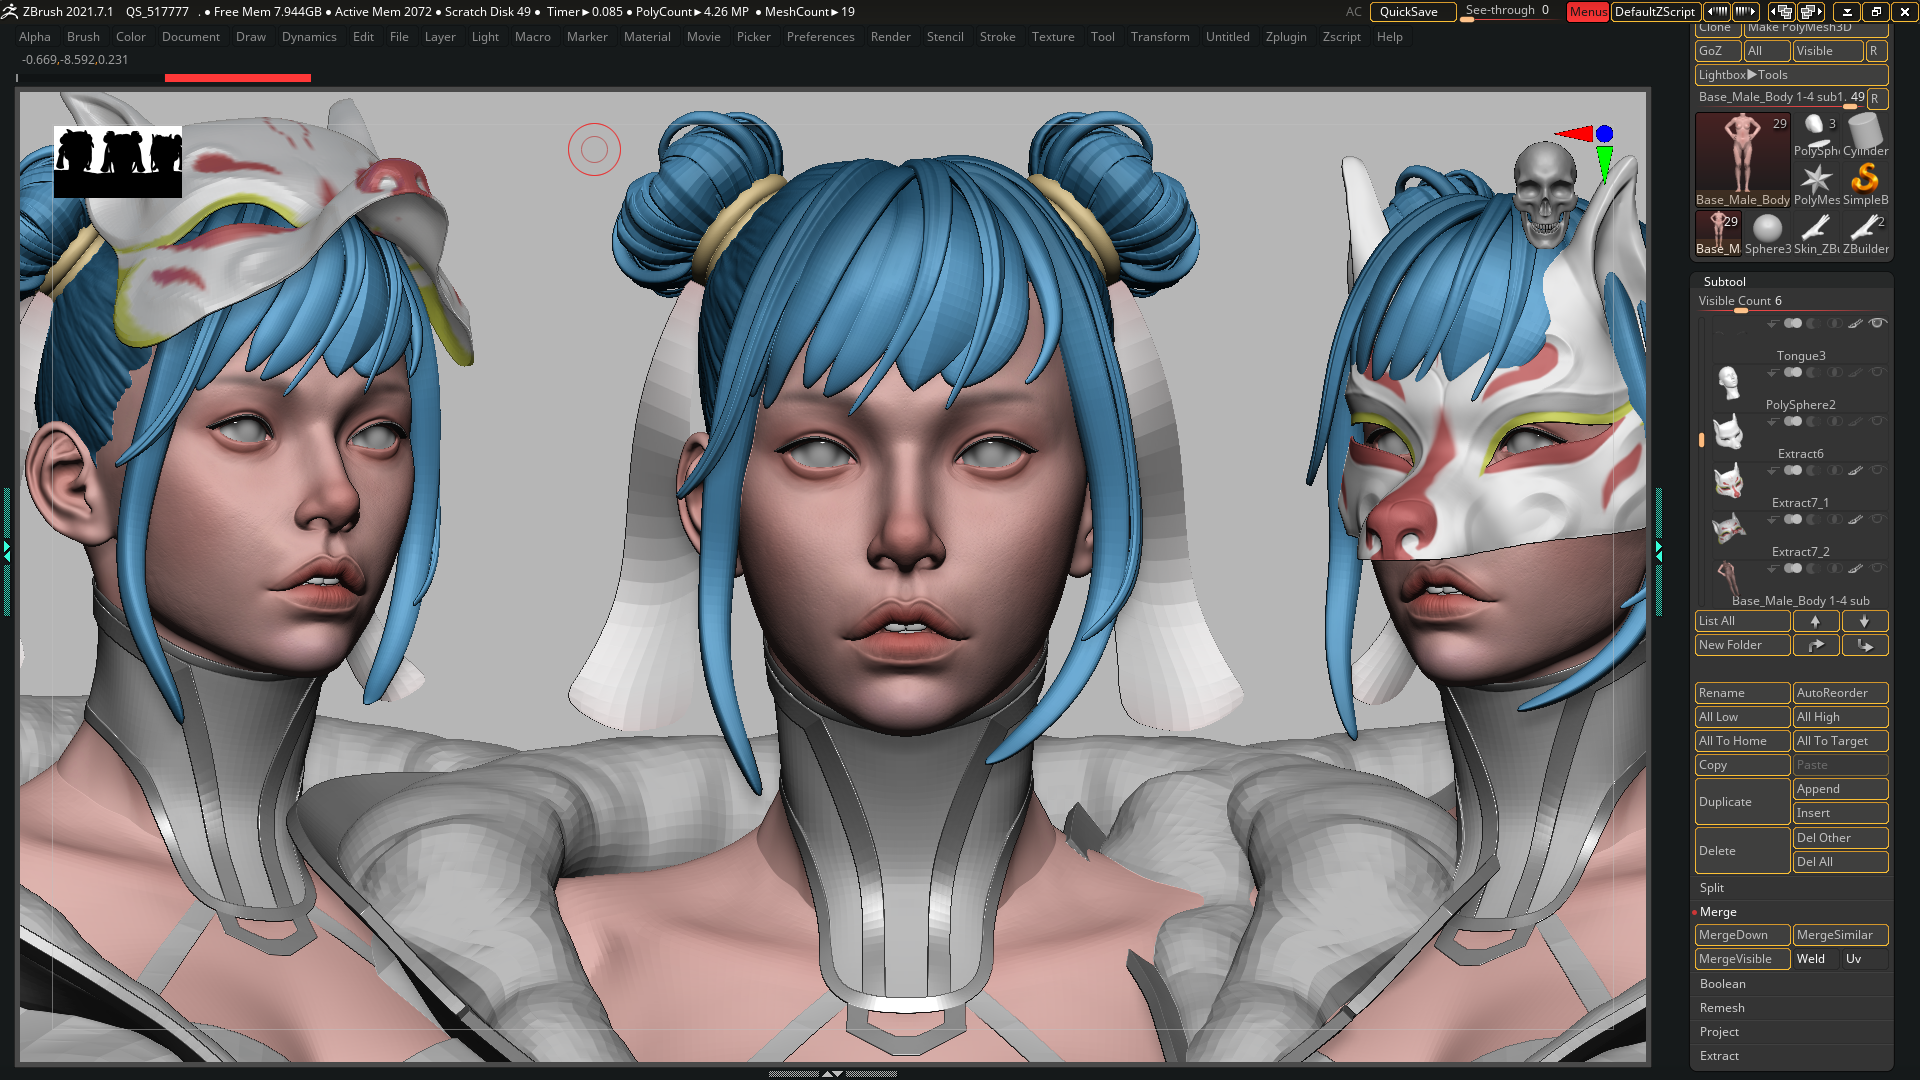Toggle polypaint brush icon on Extract7_1
Image resolution: width=1920 pixels, height=1080 pixels.
[1855, 470]
